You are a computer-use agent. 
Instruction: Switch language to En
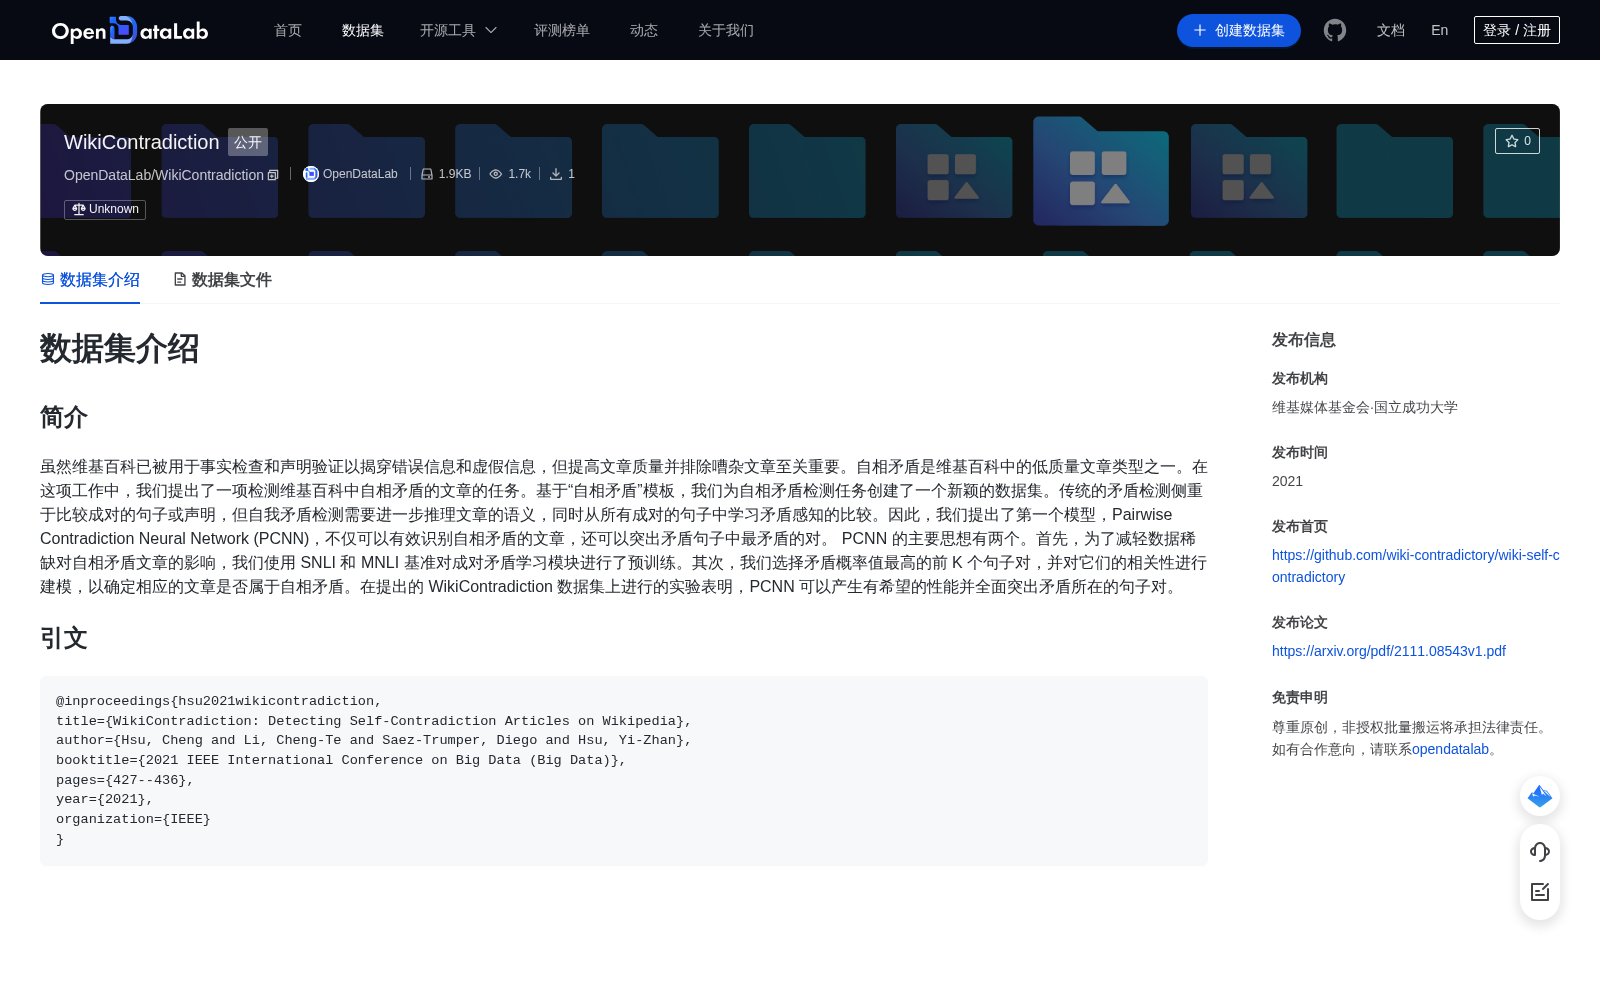click(1440, 30)
